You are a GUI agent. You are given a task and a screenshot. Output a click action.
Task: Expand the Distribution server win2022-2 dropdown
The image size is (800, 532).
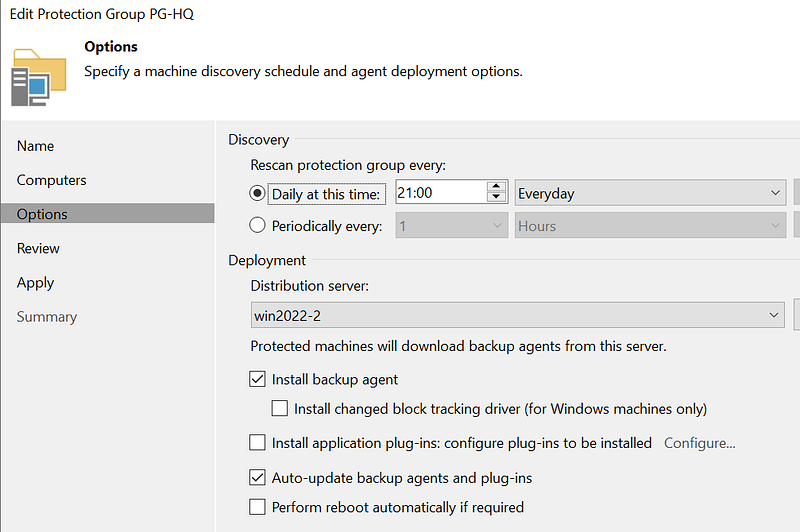(517, 316)
